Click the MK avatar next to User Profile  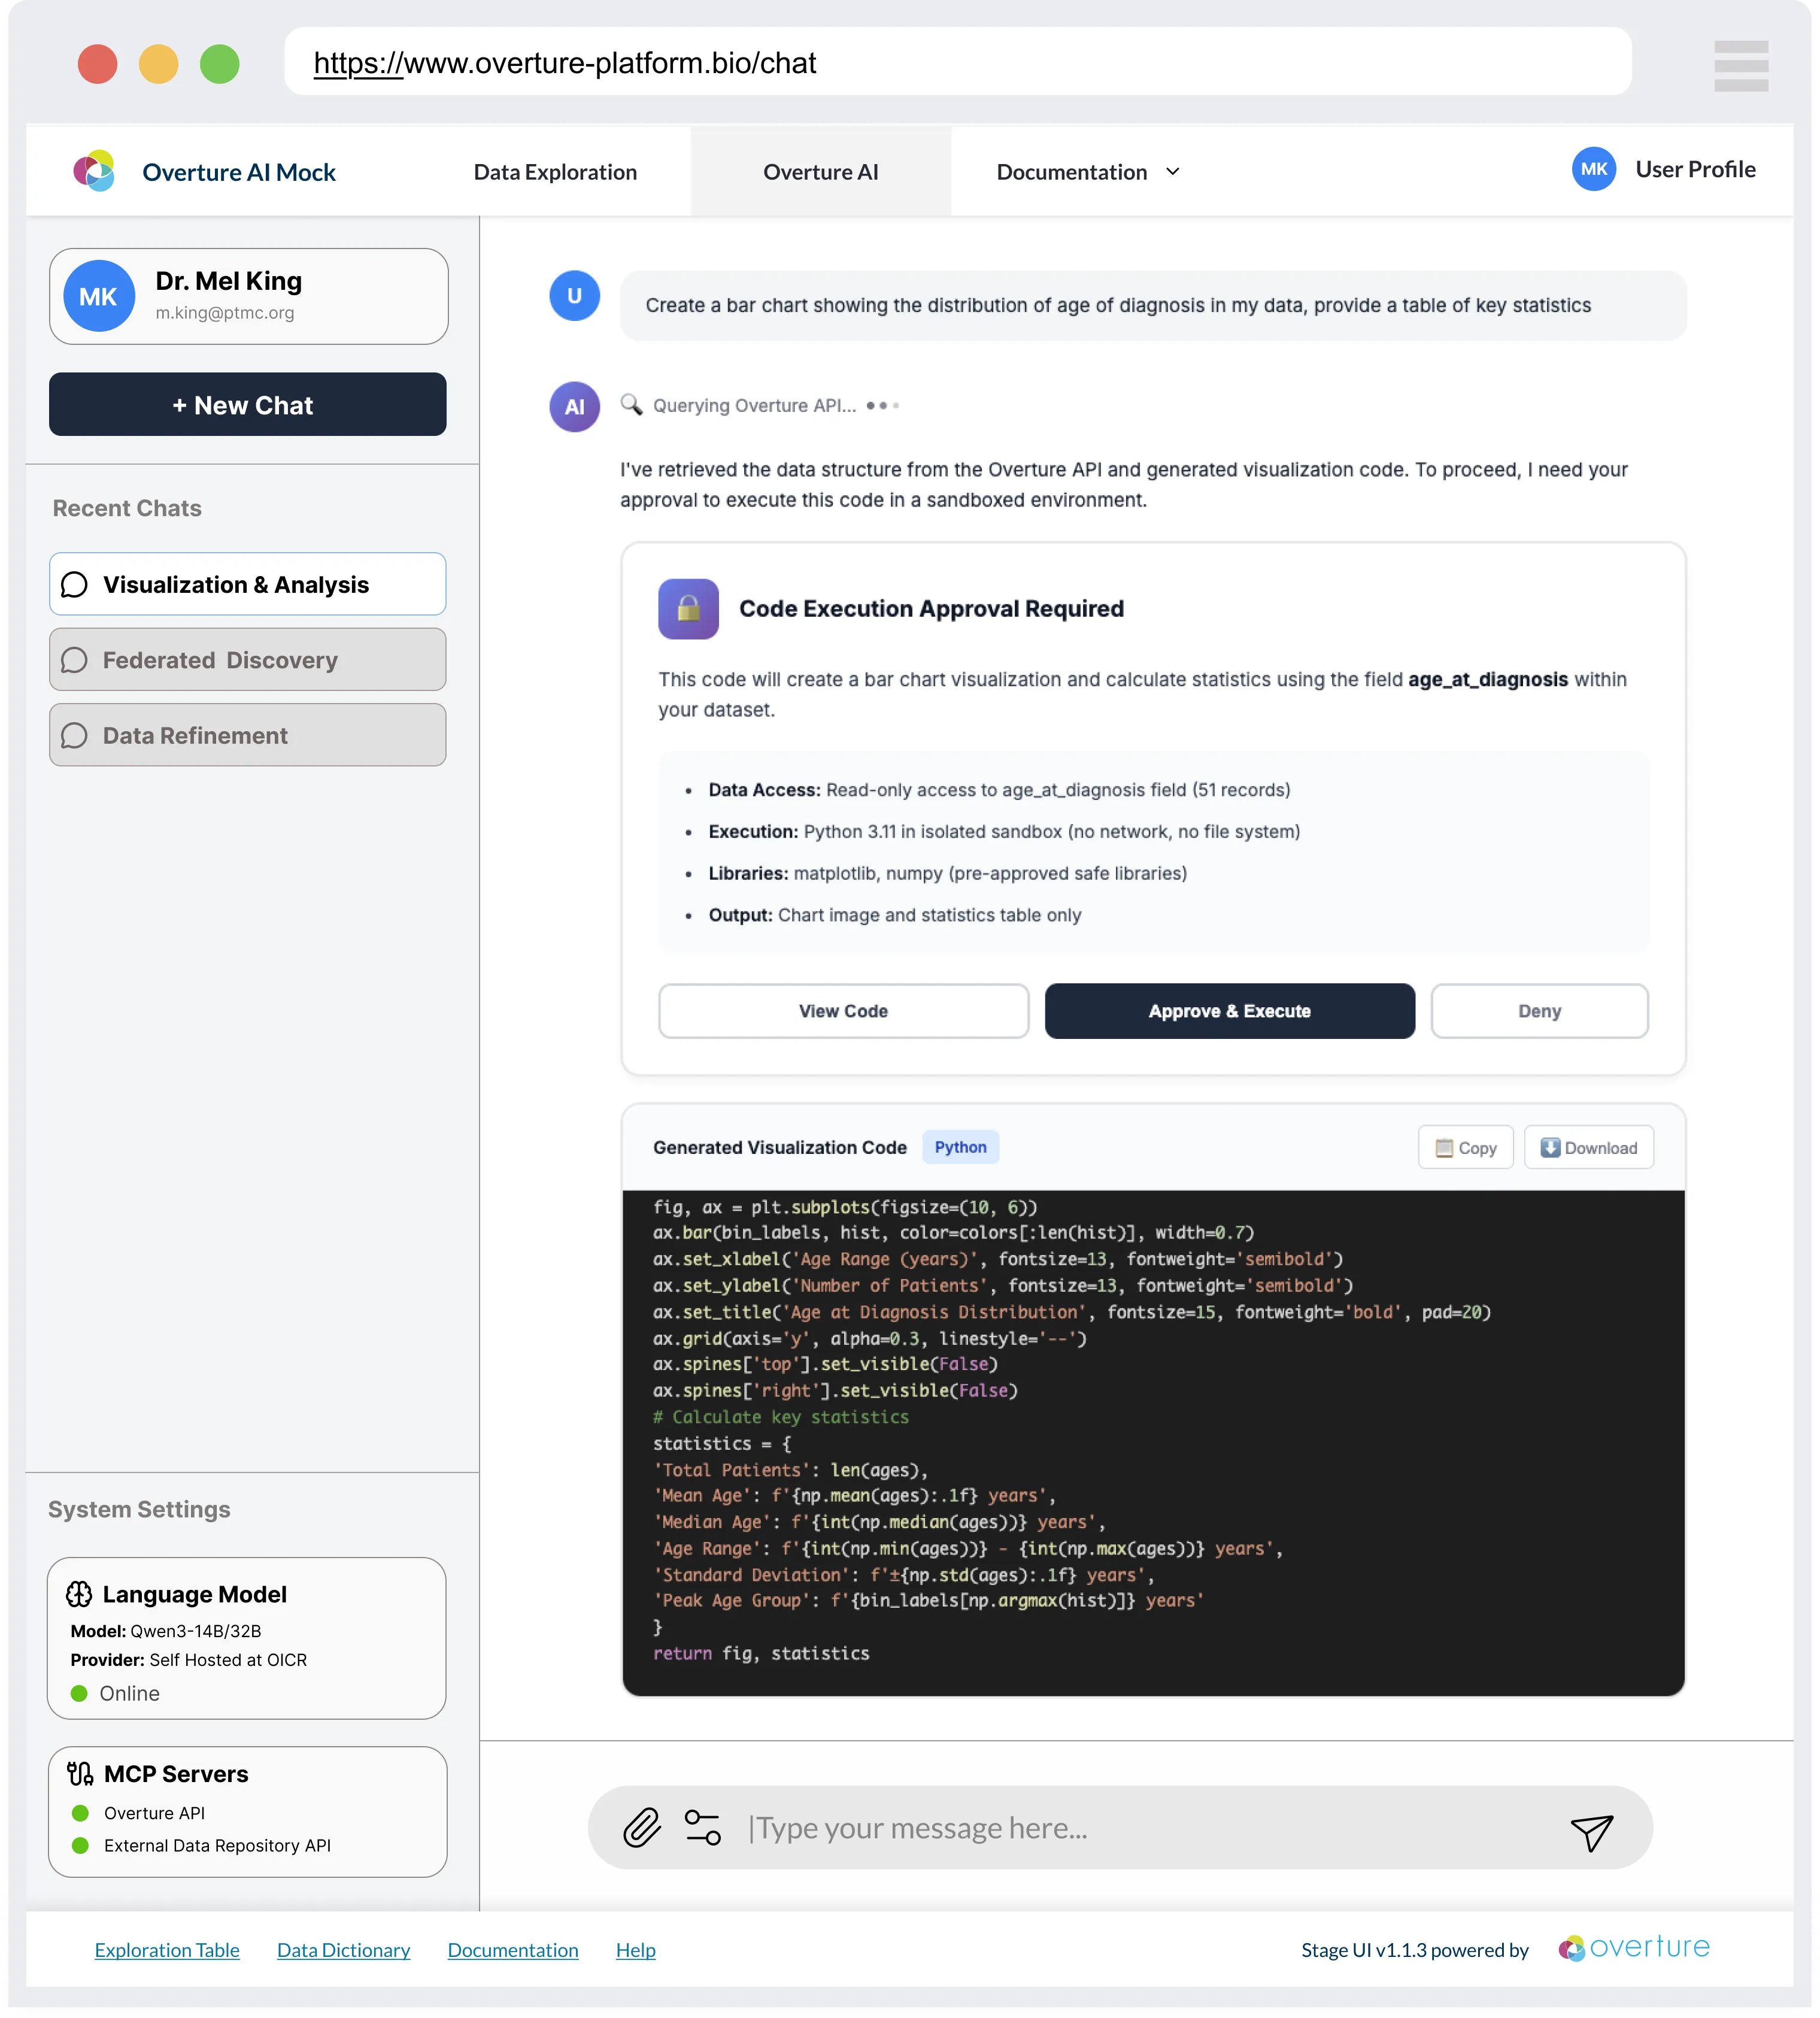(1593, 169)
